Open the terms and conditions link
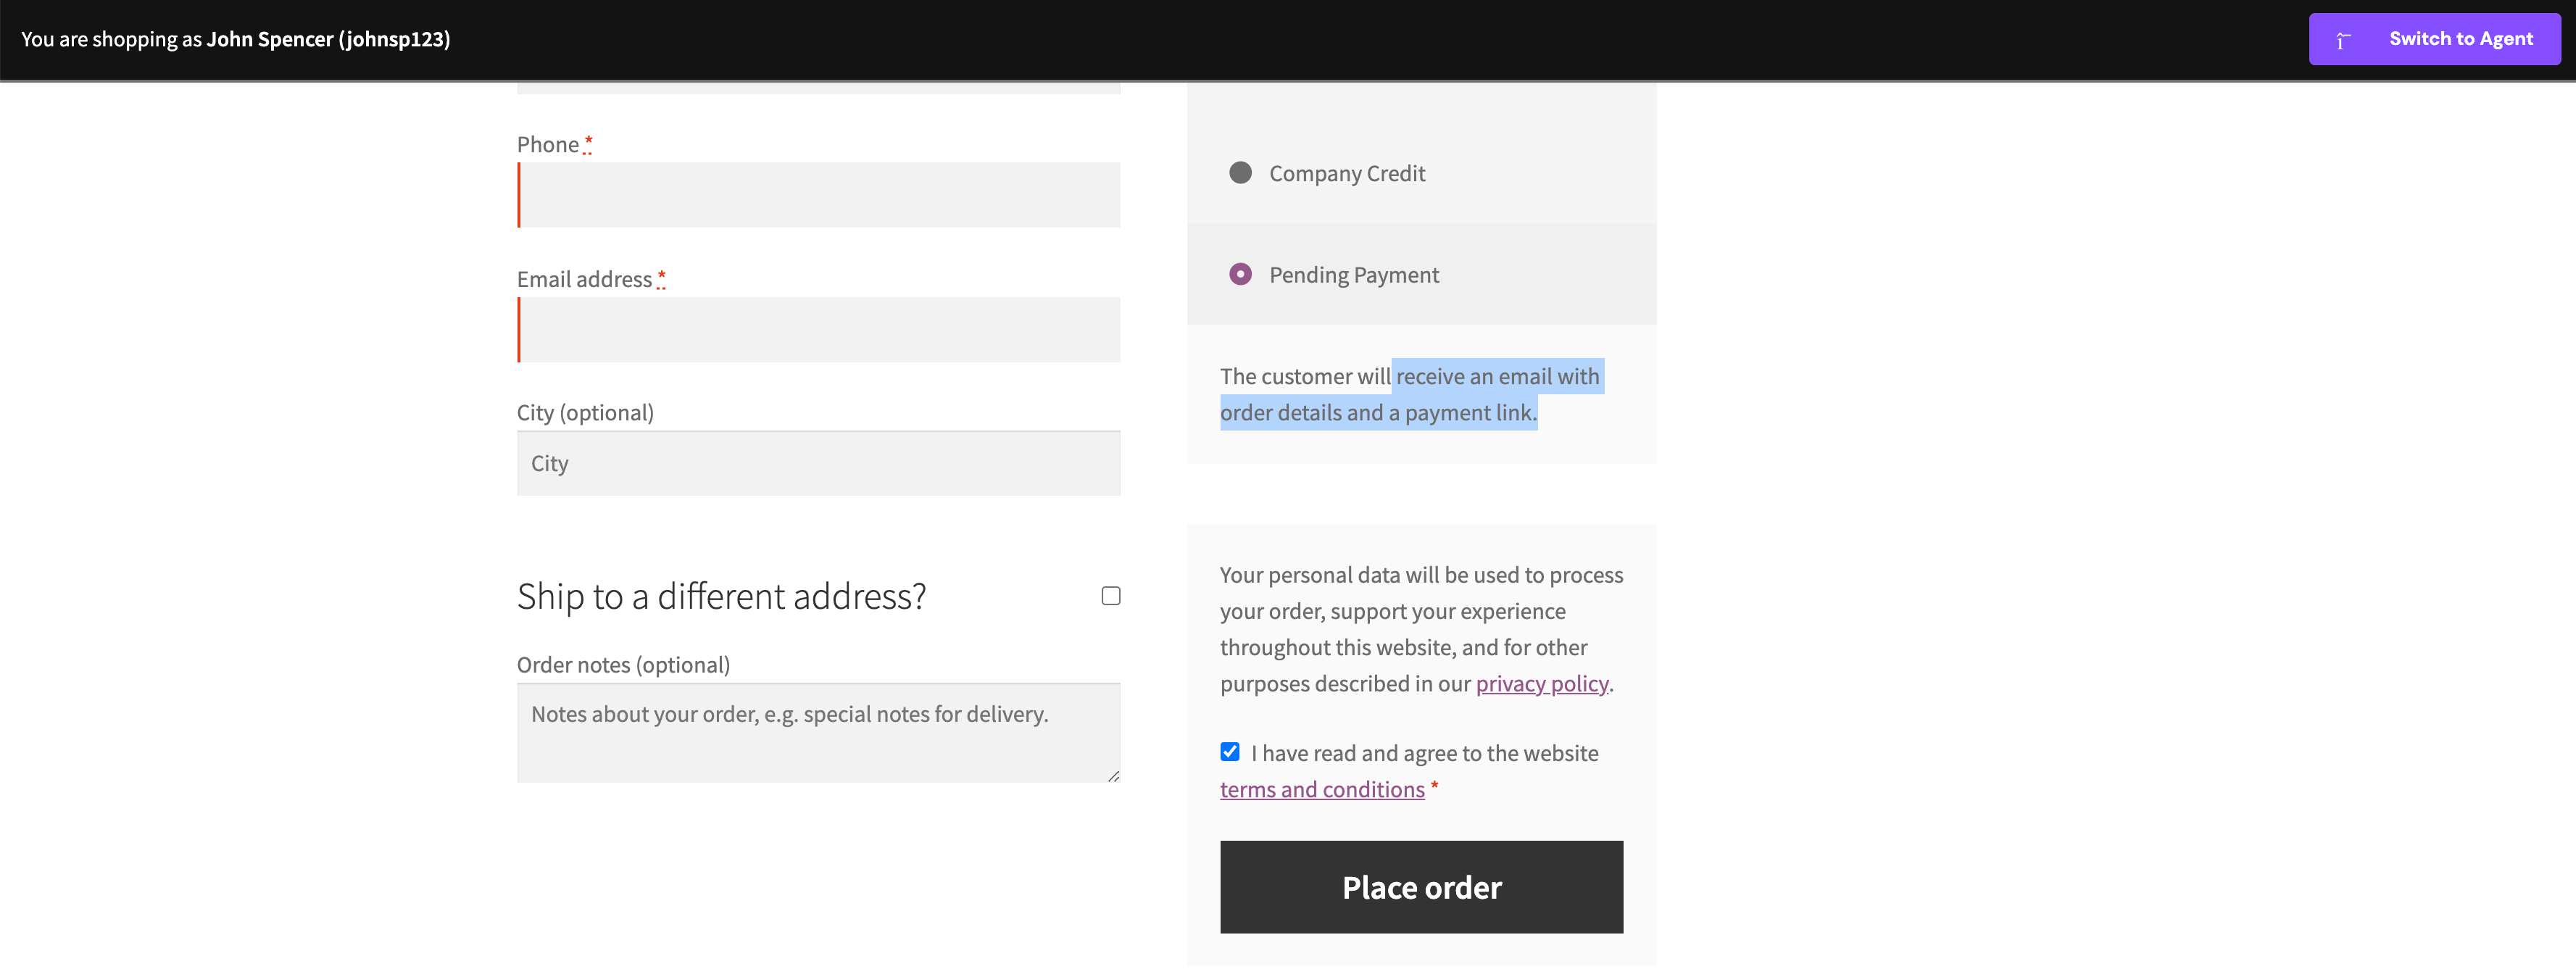The image size is (2576, 977). (1322, 789)
